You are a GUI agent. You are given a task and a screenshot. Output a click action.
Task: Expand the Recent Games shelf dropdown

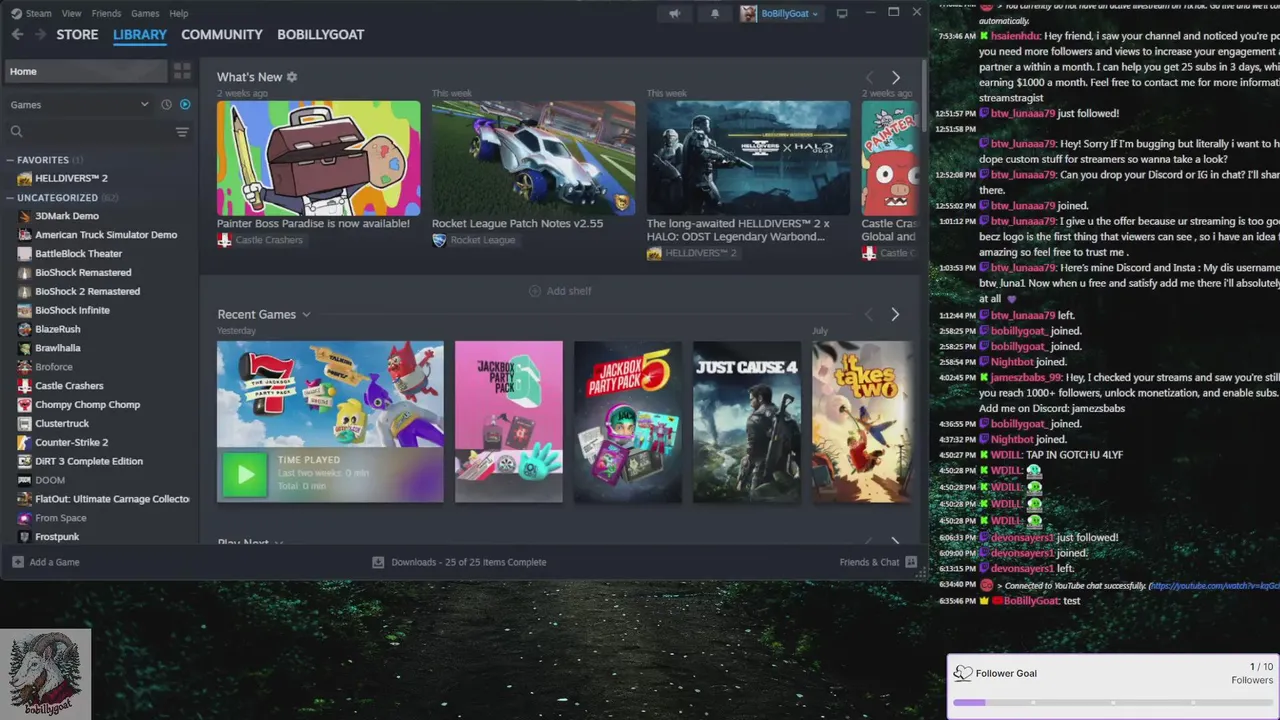tap(306, 314)
